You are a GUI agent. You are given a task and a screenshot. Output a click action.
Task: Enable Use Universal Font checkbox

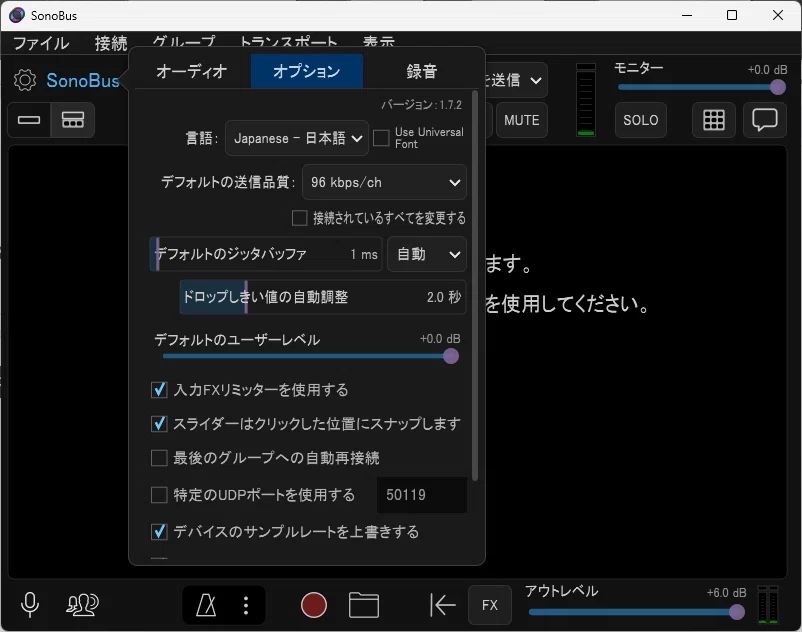click(x=381, y=138)
